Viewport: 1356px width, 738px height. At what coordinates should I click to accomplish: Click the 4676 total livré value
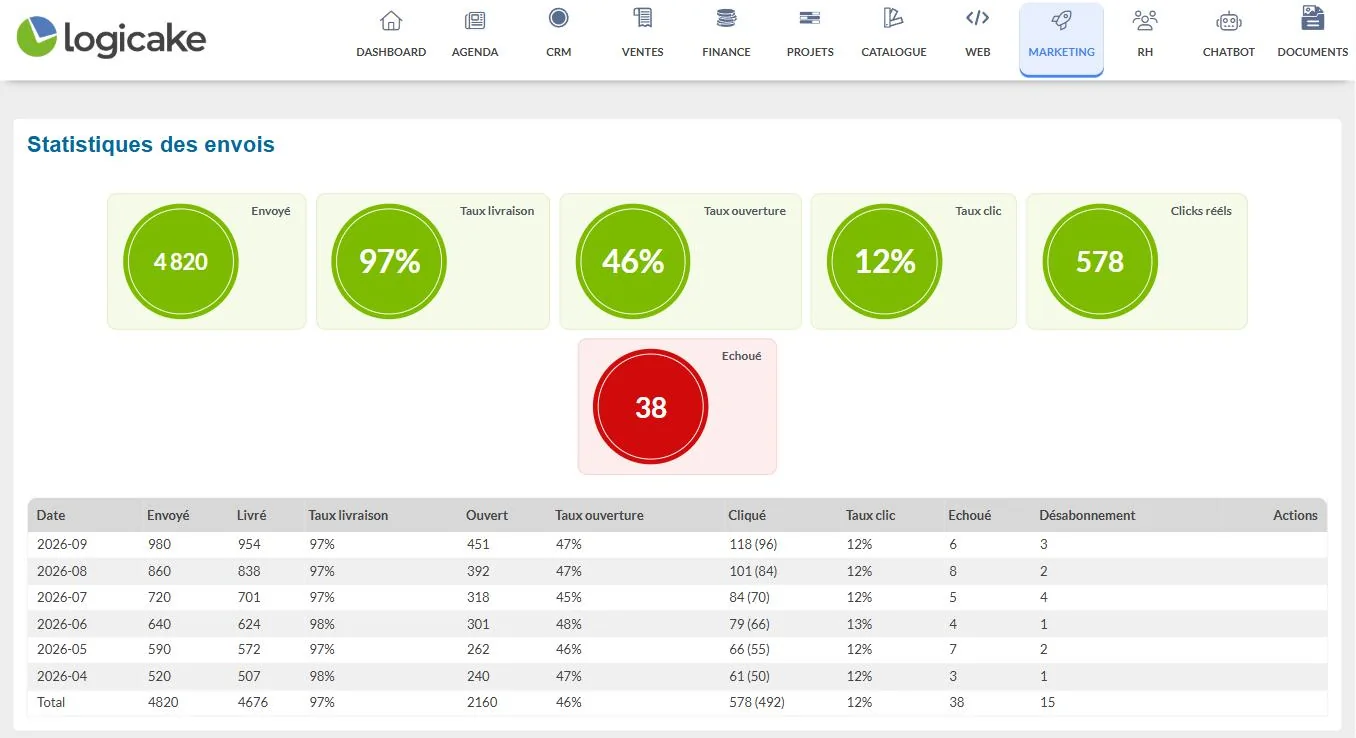pyautogui.click(x=252, y=703)
